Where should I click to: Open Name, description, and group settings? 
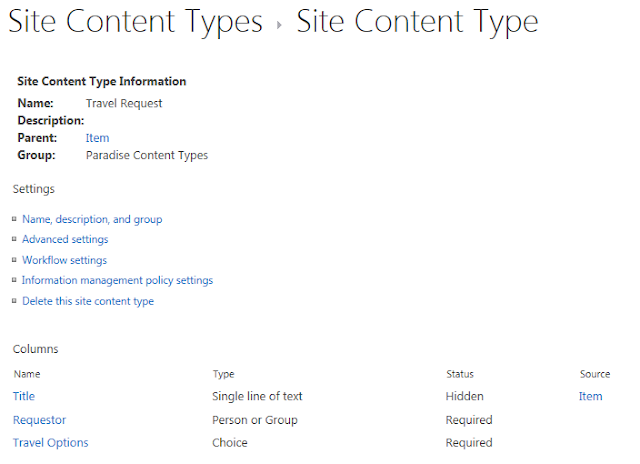tap(92, 219)
